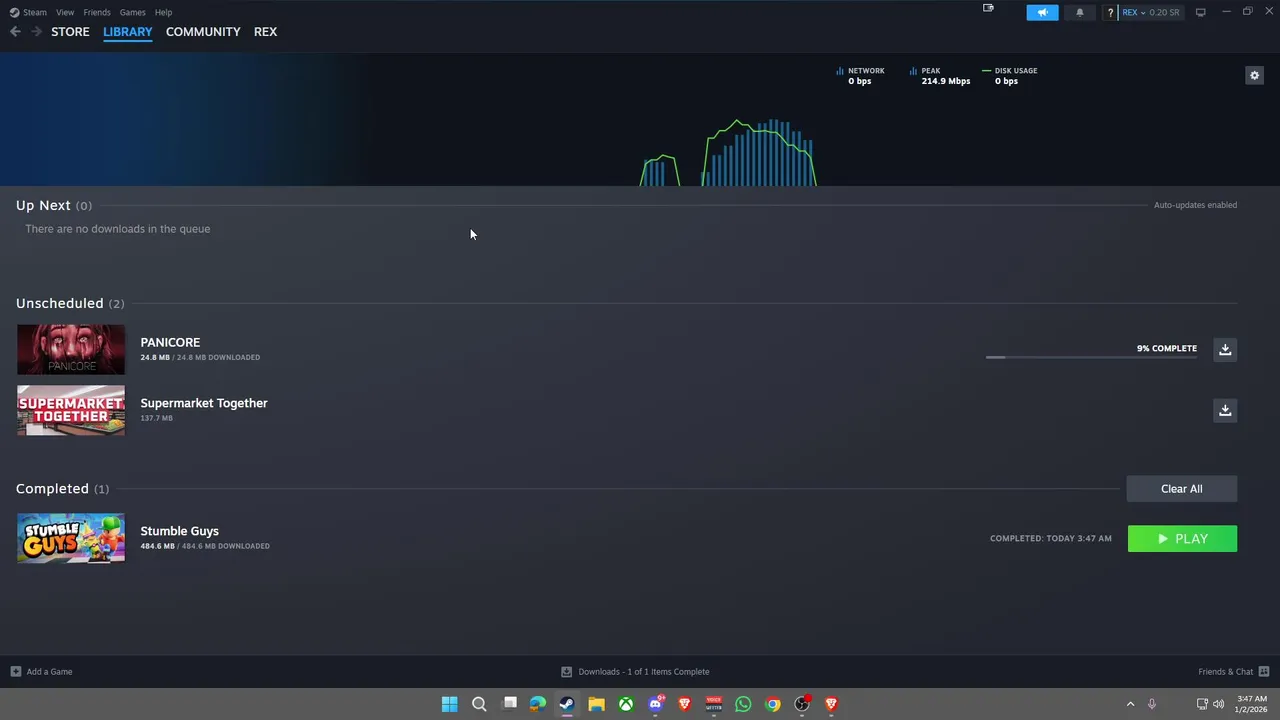Screen dimensions: 1280x720
Task: Click the PEAK 214.9 Mbps stat
Action: tap(940, 76)
